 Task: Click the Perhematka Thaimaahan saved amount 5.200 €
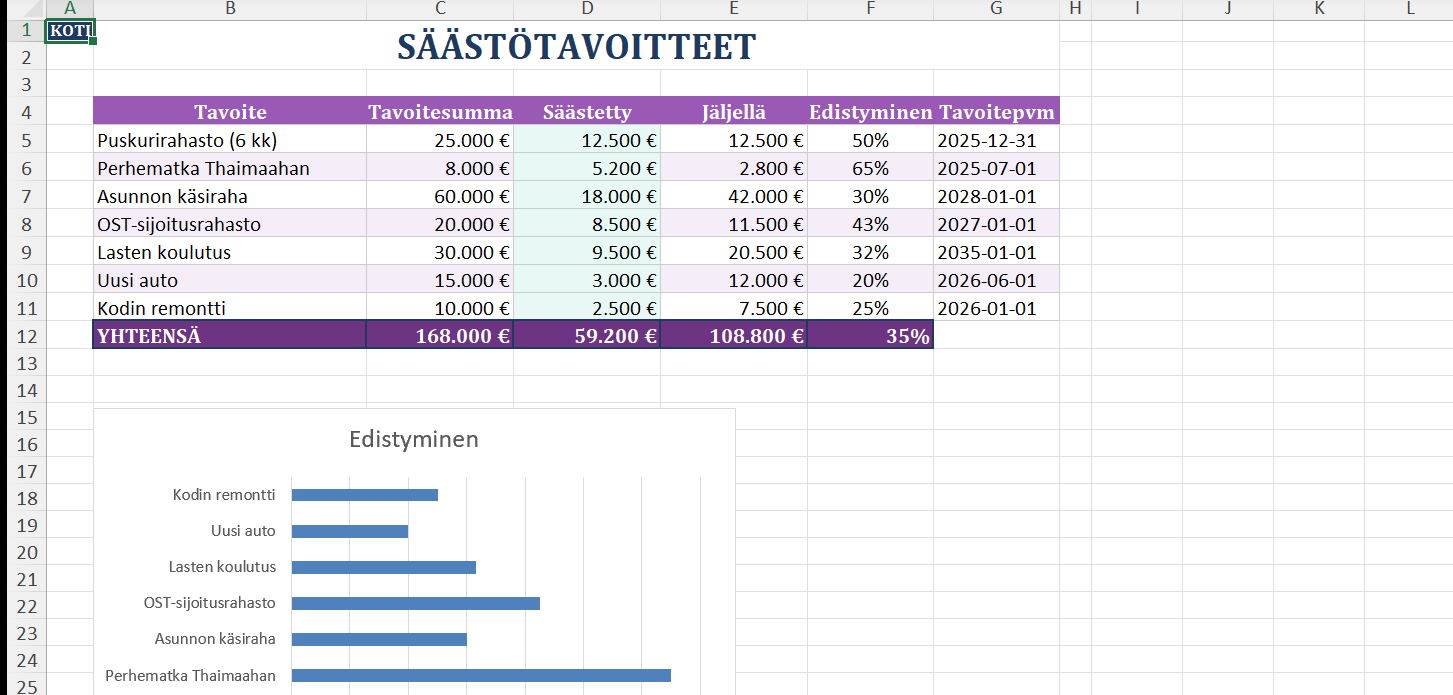587,168
